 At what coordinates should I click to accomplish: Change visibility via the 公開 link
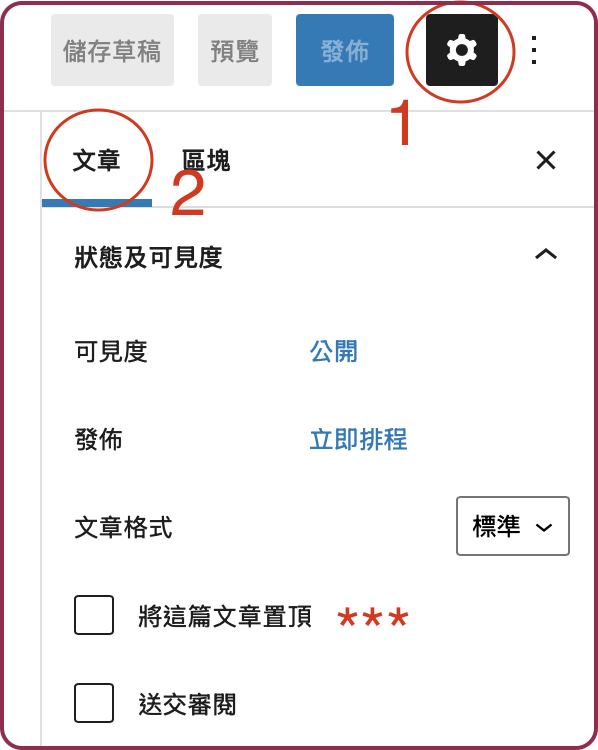click(x=334, y=352)
